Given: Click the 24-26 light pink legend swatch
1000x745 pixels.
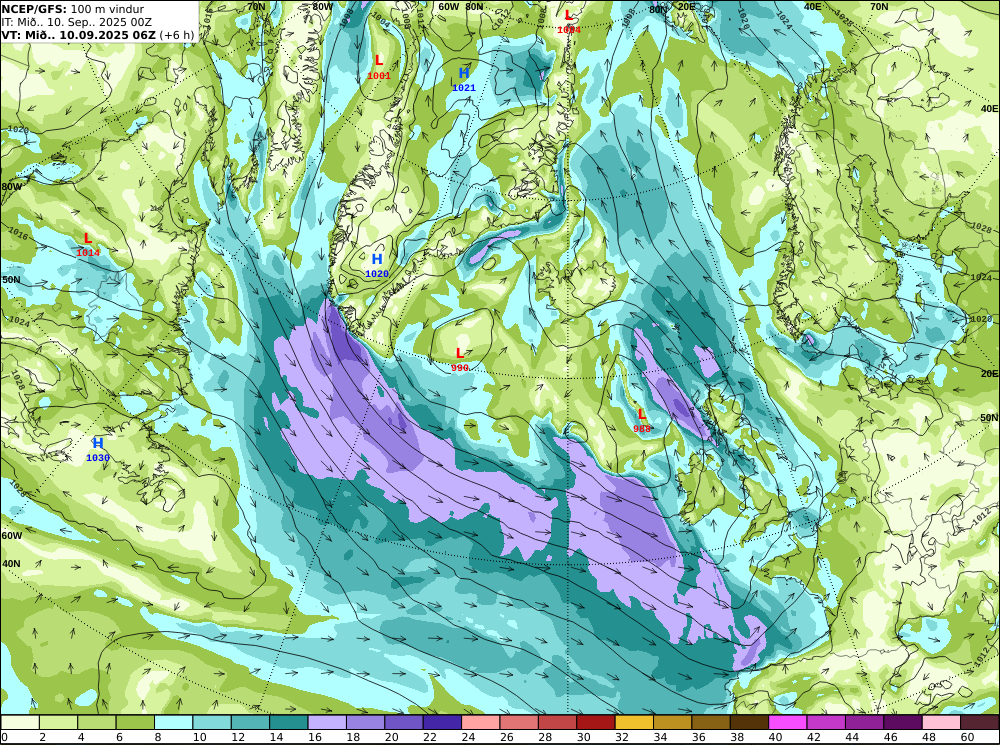Looking at the screenshot, I should 481,722.
